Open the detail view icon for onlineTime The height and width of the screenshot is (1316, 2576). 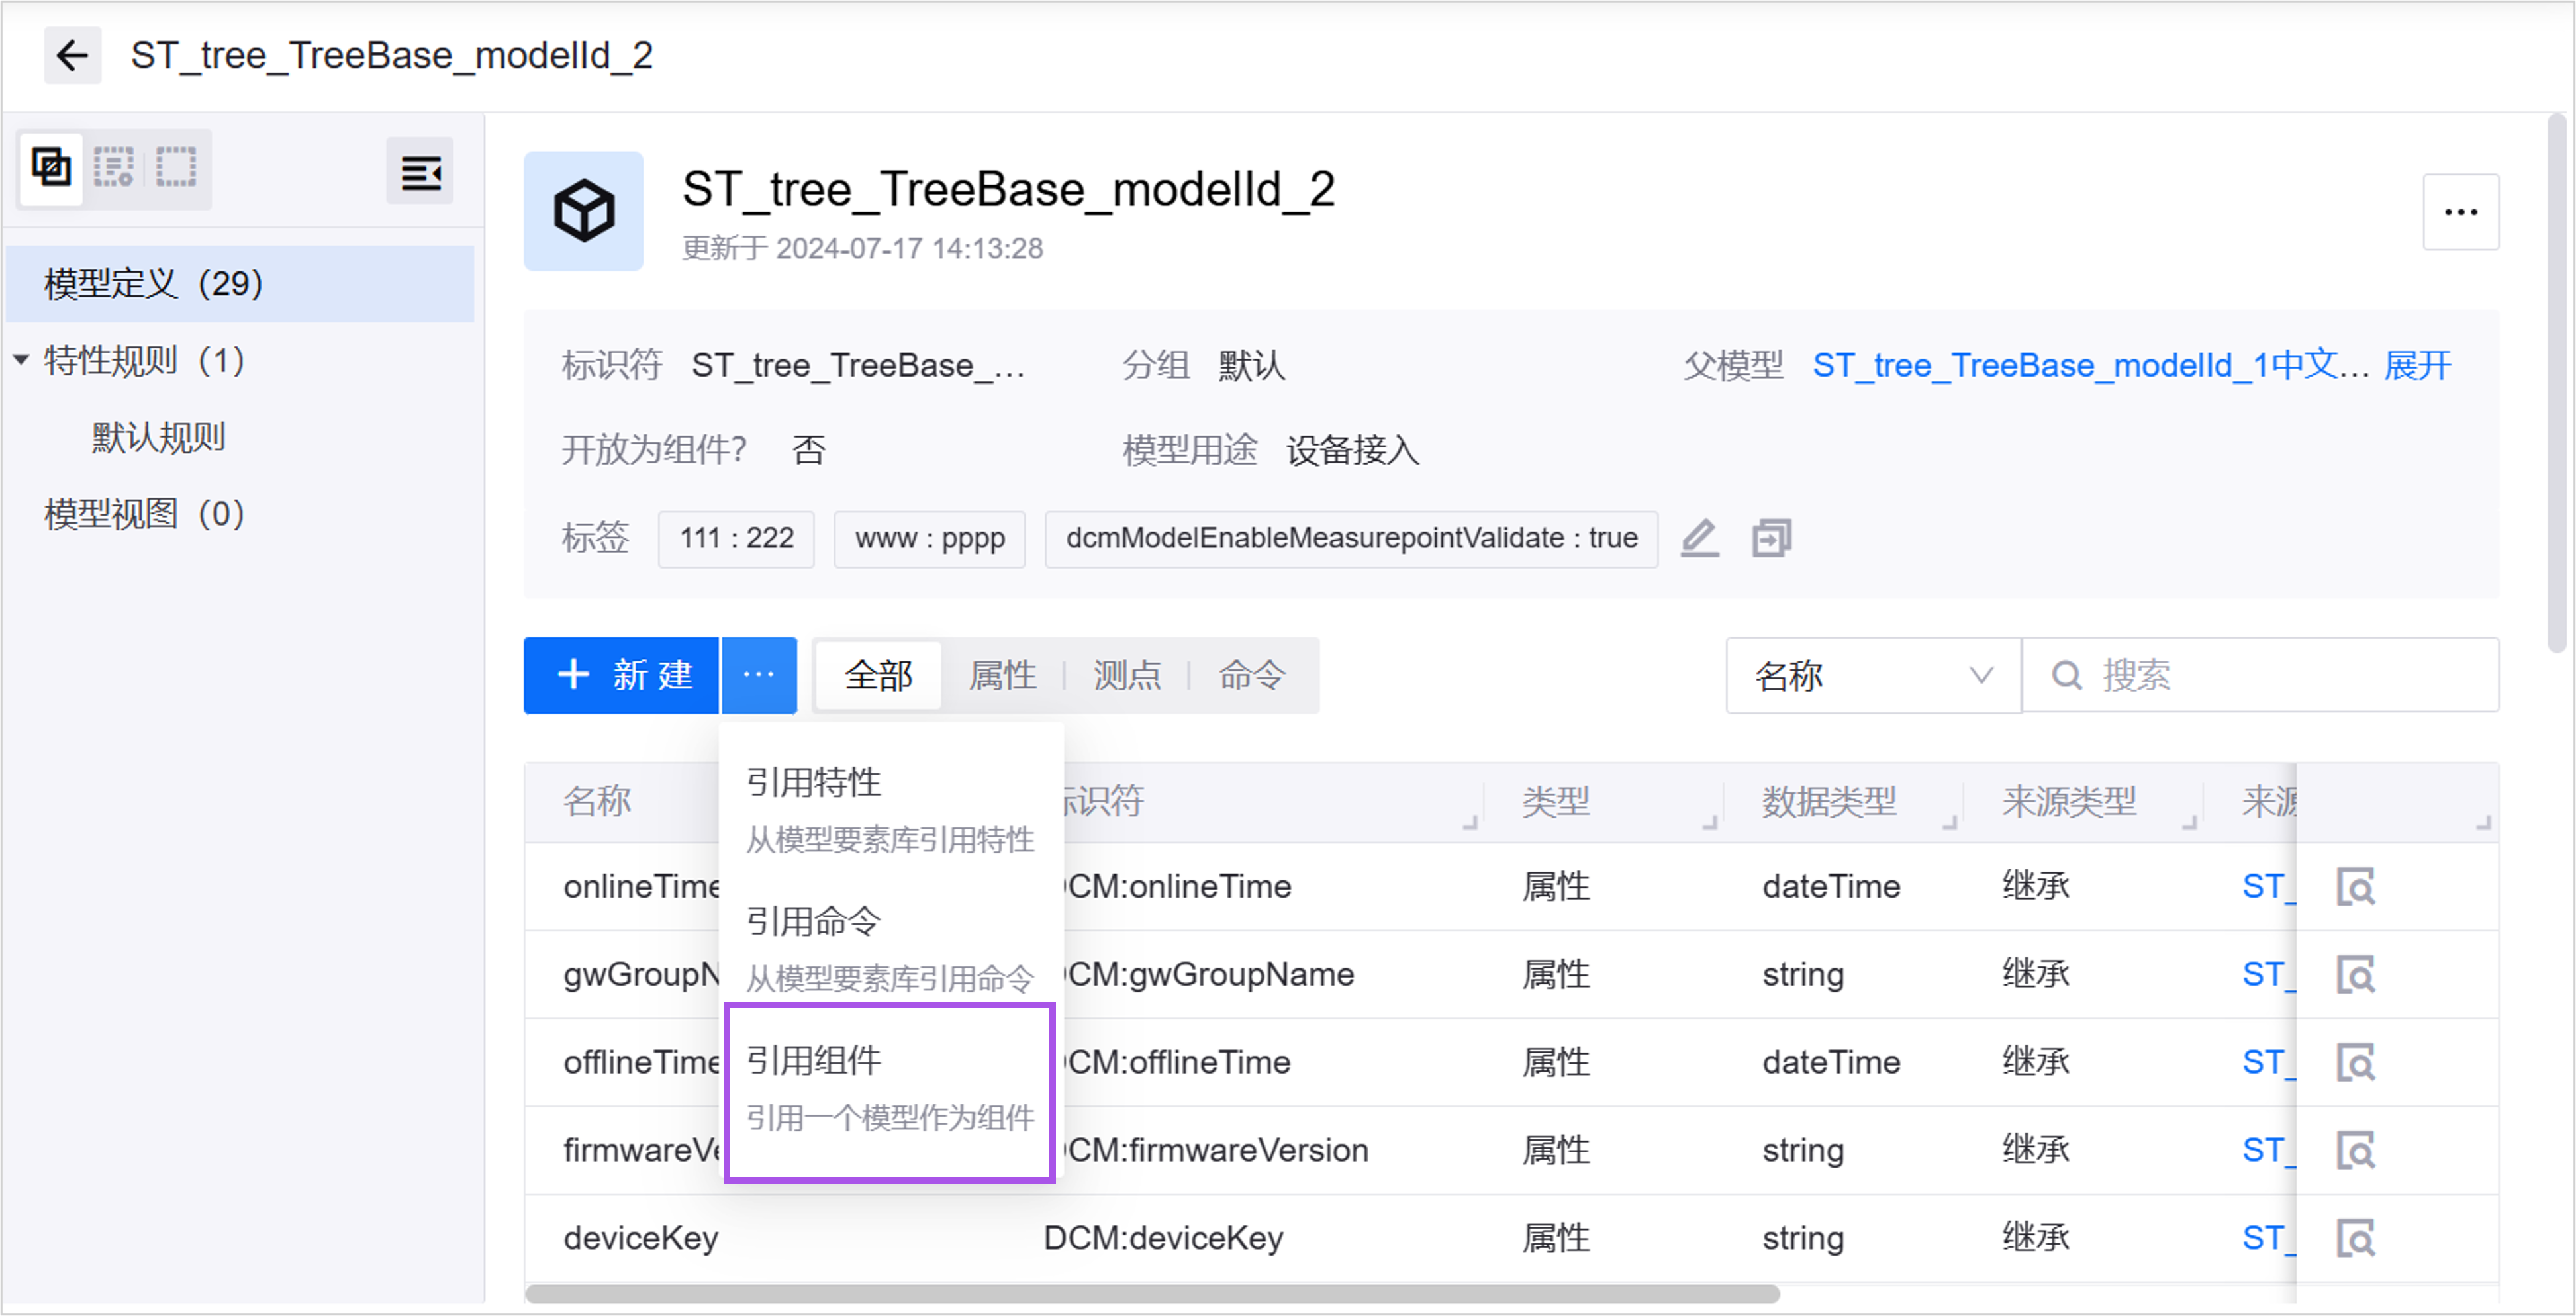click(2355, 887)
